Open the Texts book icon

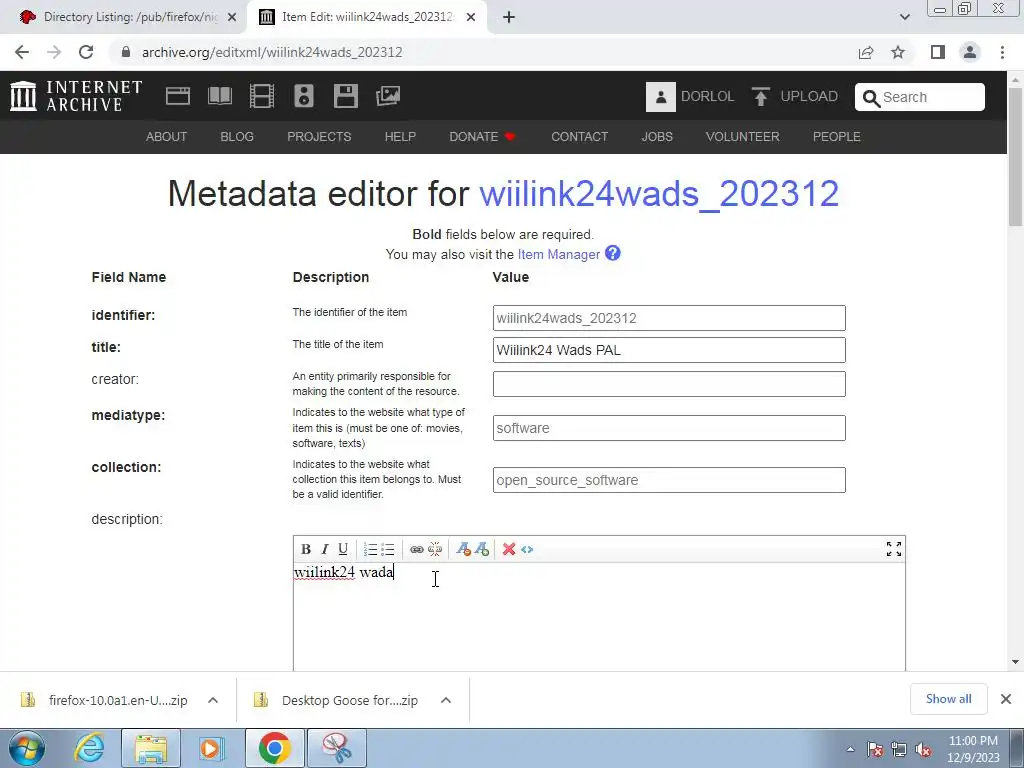coord(219,96)
